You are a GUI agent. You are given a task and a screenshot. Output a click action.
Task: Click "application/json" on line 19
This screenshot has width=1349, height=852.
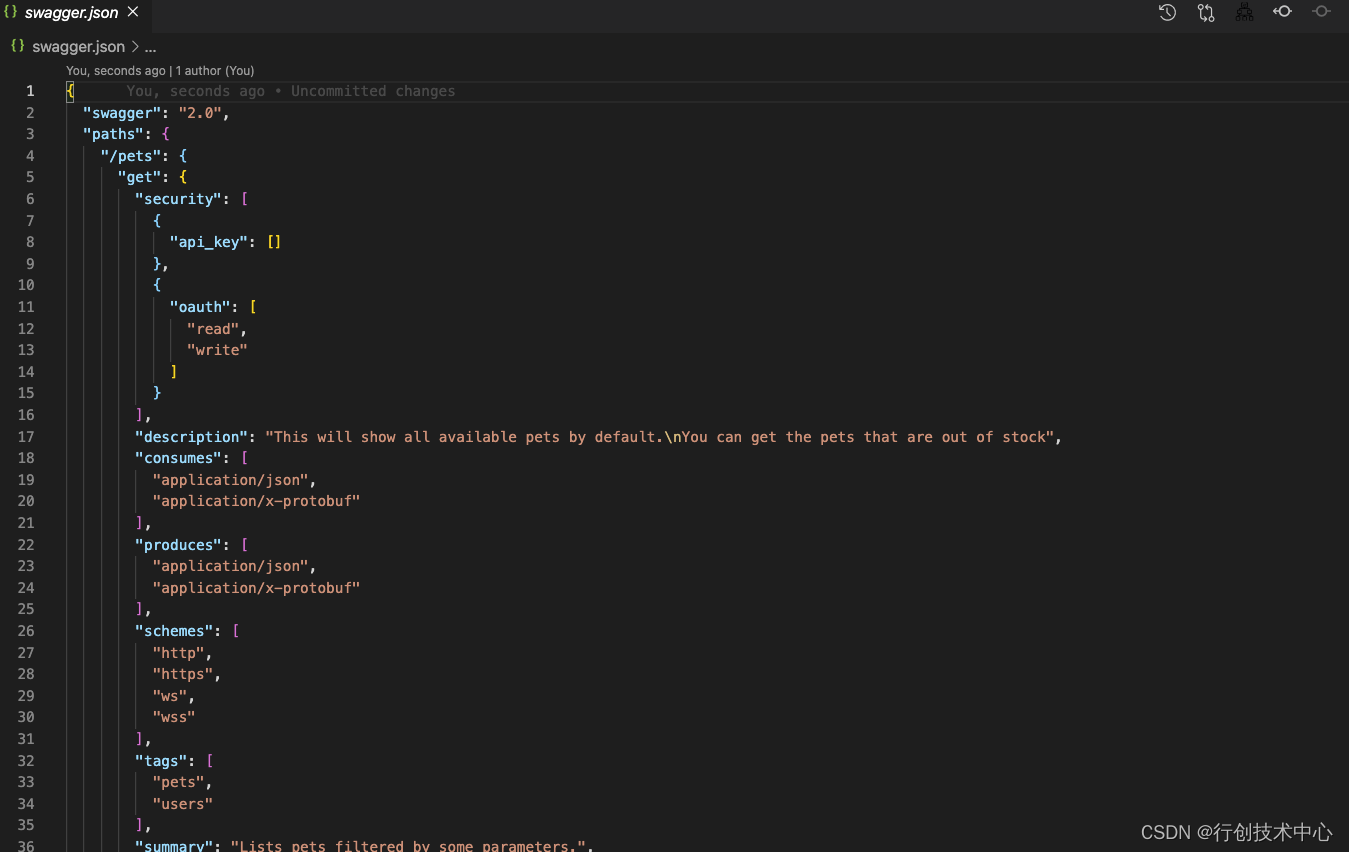(x=230, y=480)
